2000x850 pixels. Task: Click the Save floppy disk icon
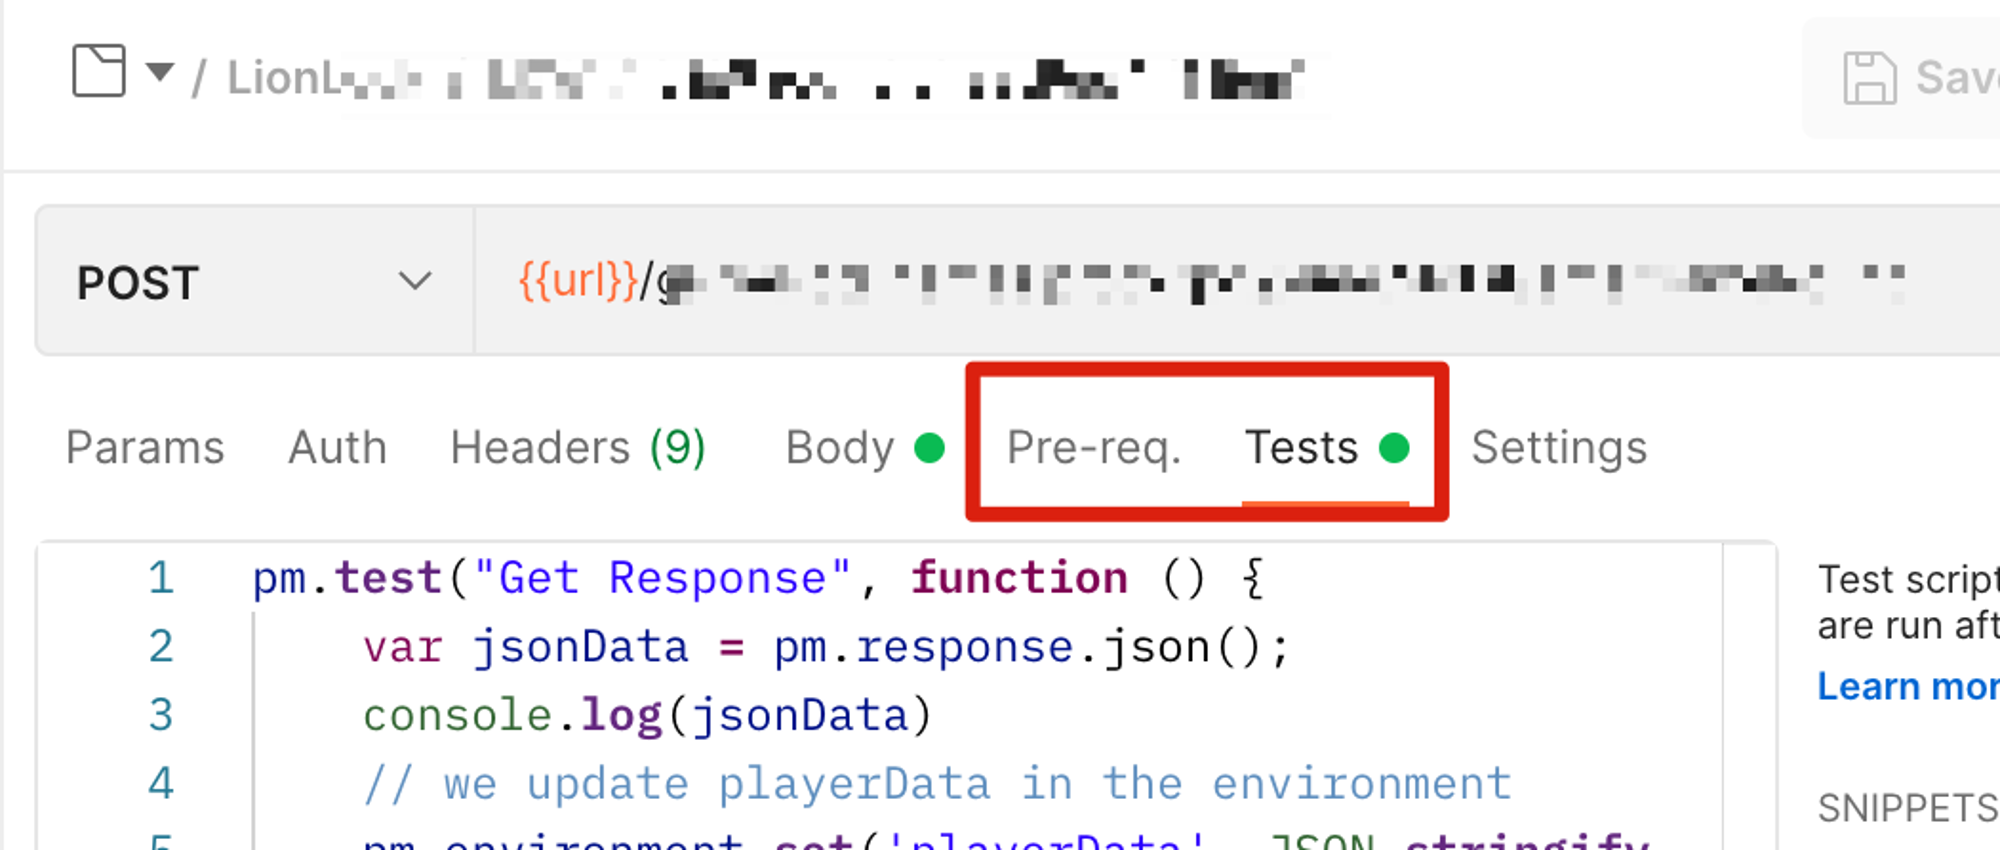1869,78
